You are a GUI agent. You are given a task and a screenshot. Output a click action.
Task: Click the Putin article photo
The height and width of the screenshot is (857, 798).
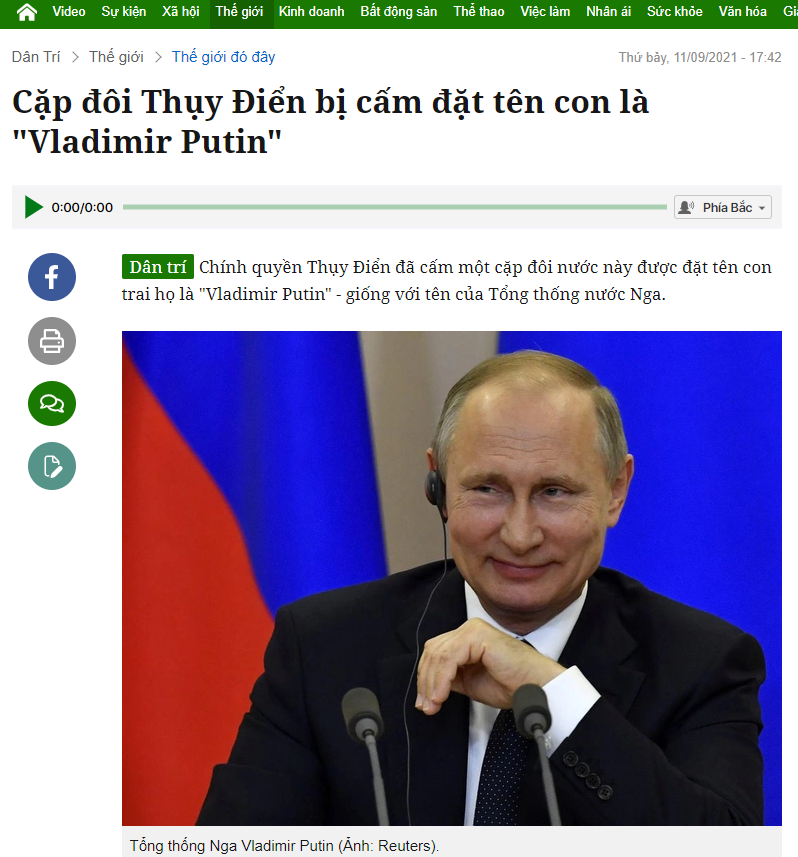pyautogui.click(x=451, y=578)
